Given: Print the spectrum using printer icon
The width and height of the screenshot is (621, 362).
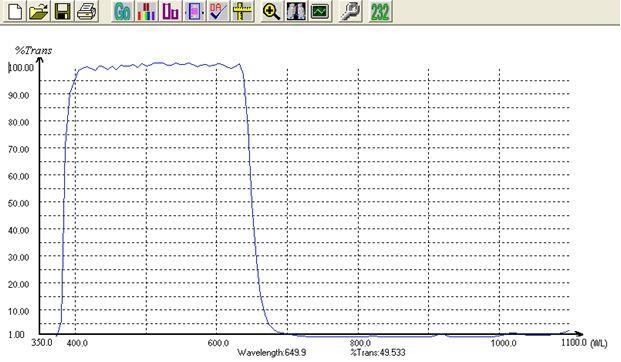Looking at the screenshot, I should coord(86,11).
